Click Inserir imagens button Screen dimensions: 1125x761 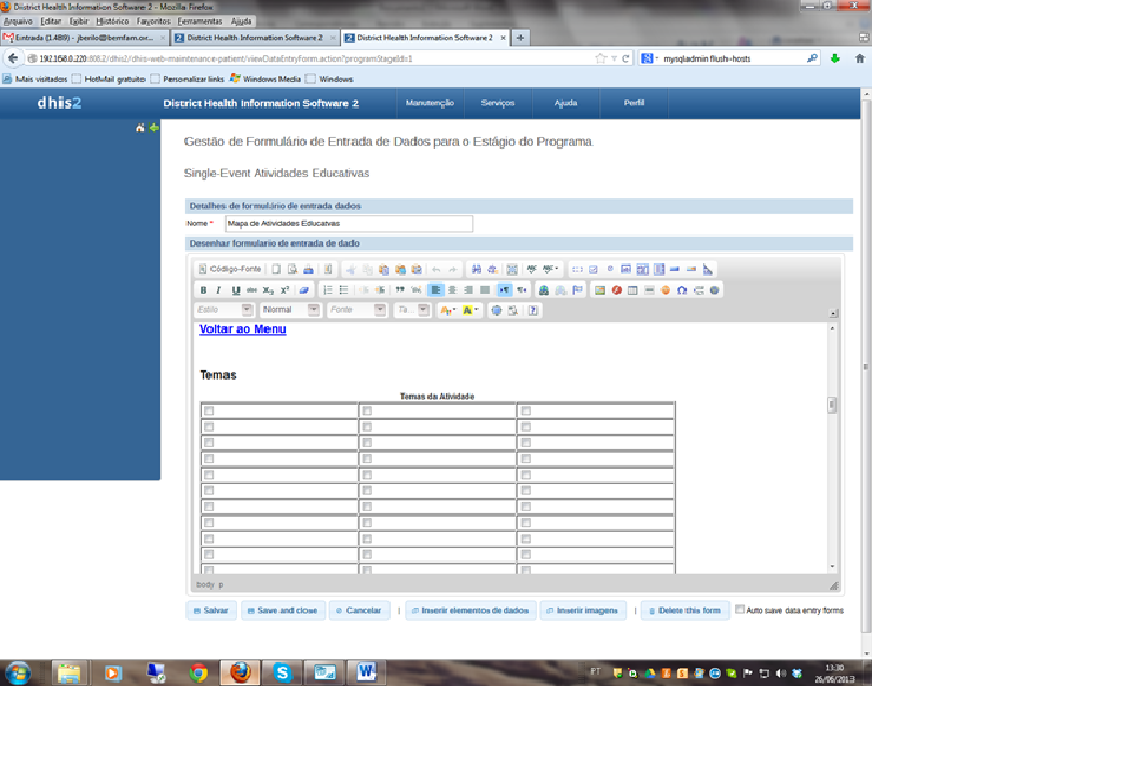582,610
